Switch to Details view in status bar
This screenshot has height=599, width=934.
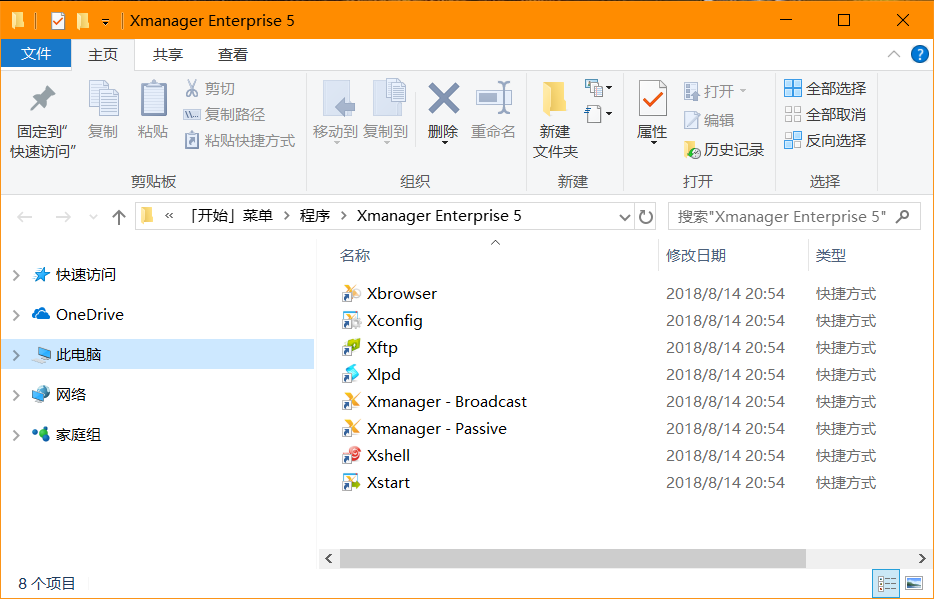887,584
